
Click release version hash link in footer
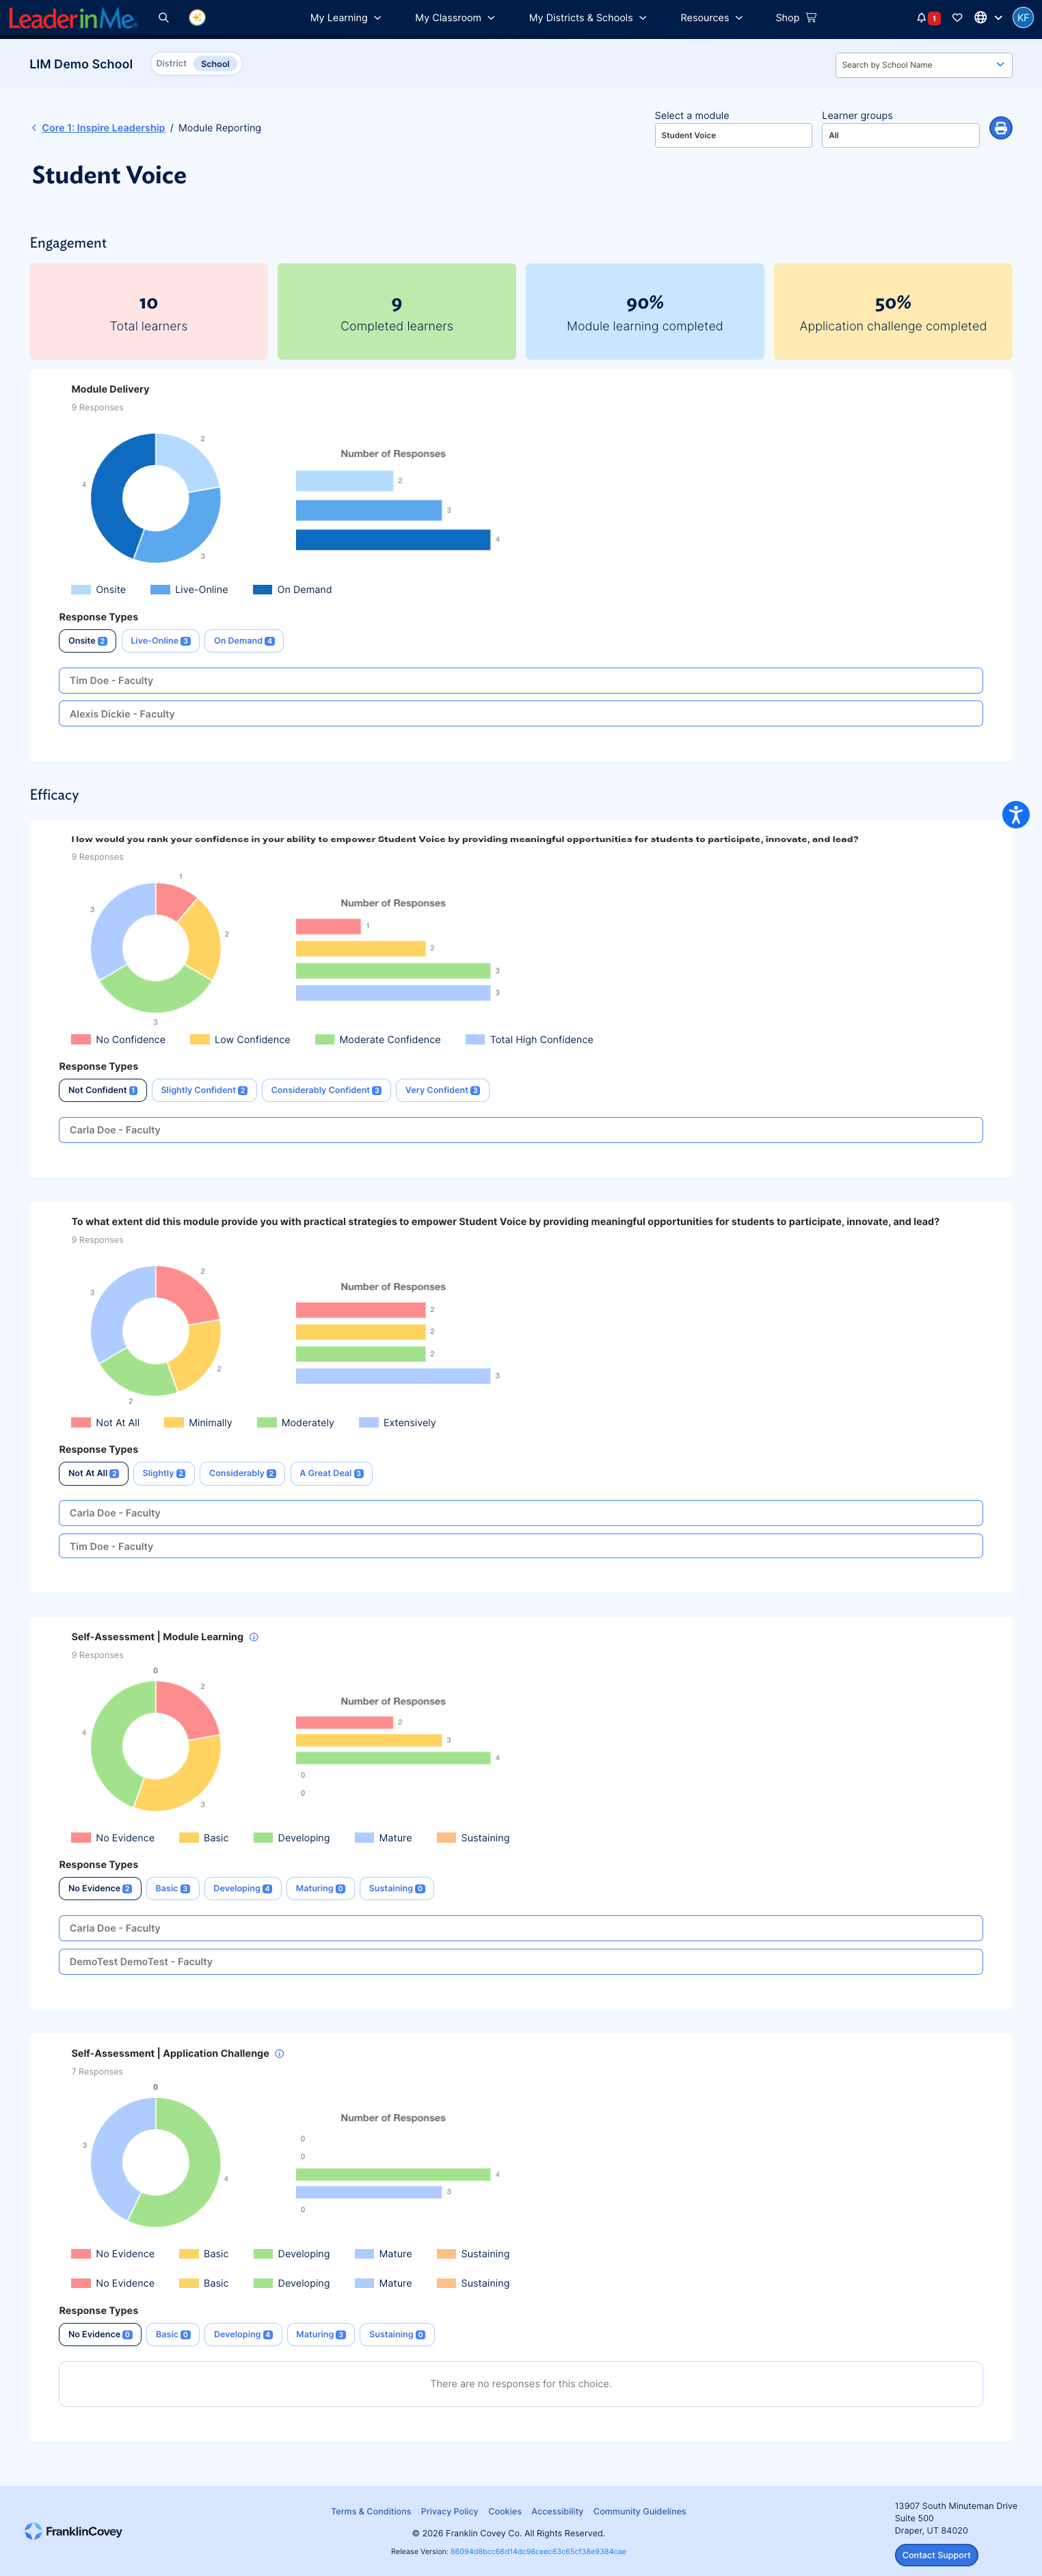click(x=538, y=2551)
